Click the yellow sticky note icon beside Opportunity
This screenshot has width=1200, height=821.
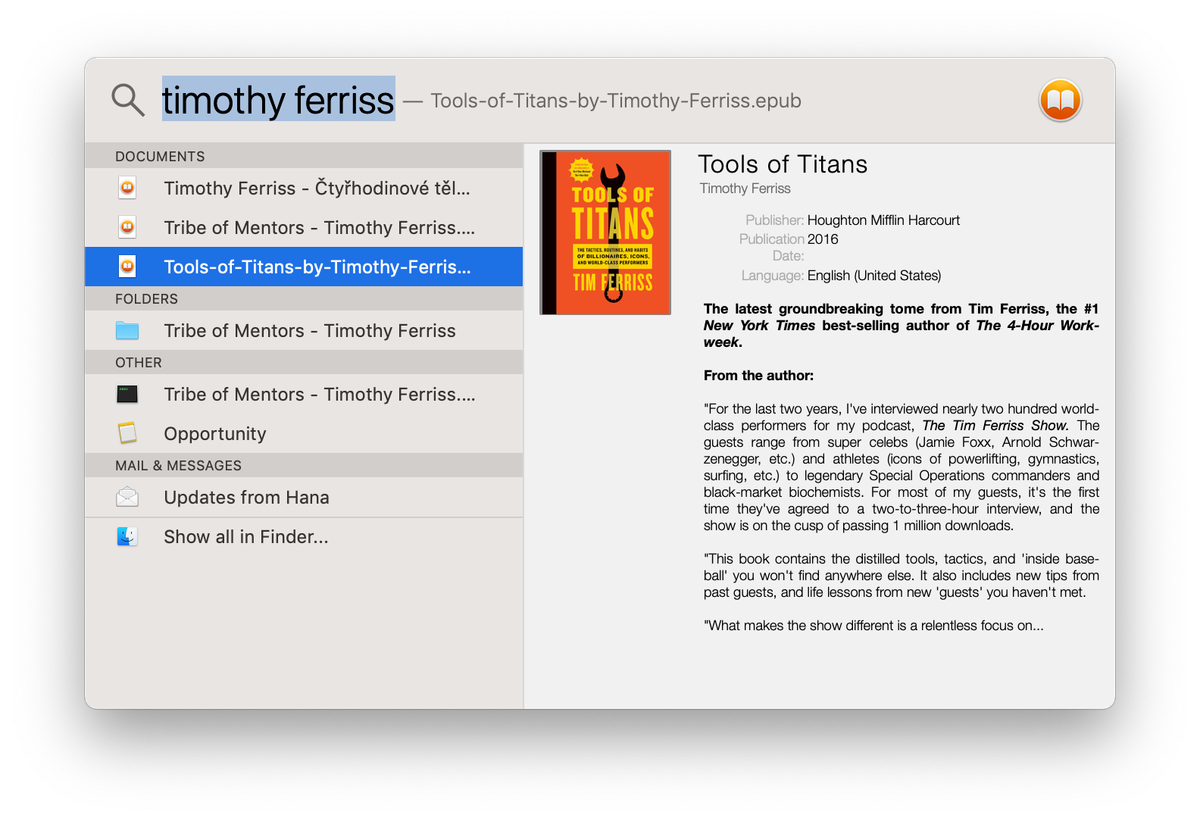(x=127, y=433)
